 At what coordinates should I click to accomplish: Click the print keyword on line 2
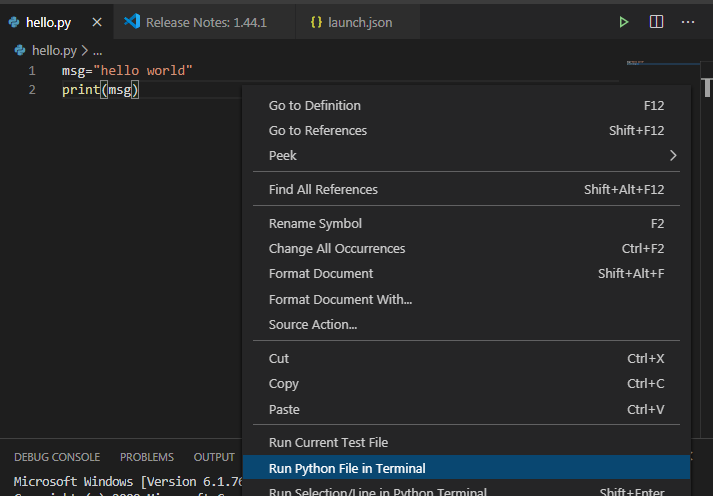tap(81, 90)
